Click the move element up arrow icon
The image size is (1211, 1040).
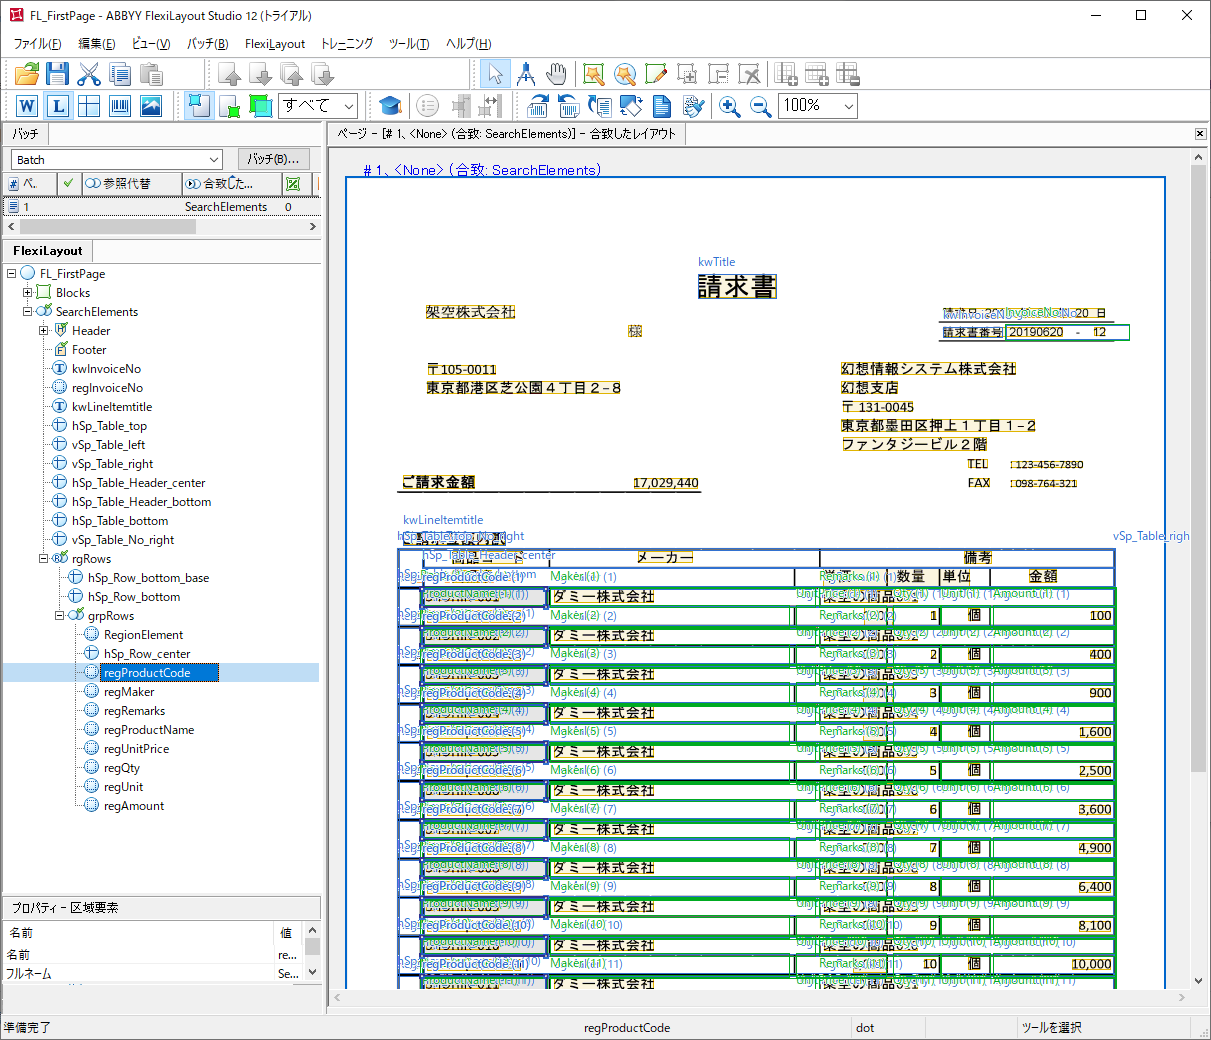click(x=230, y=74)
